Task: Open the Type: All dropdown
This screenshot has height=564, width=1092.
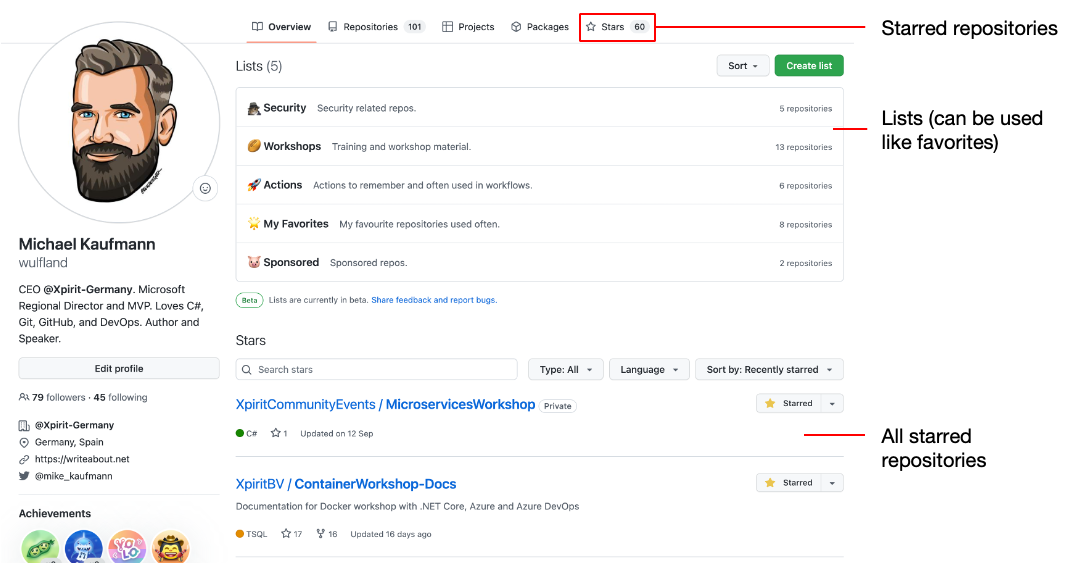Action: pos(565,370)
